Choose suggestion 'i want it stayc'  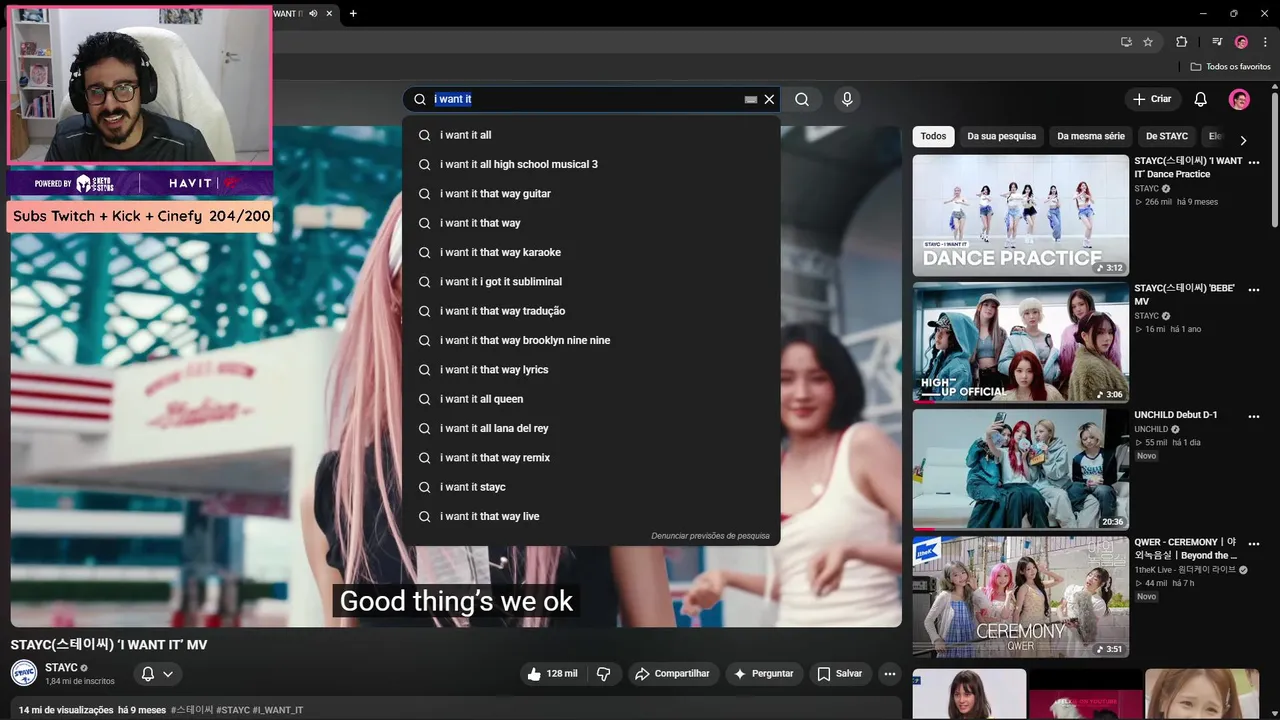591,487
